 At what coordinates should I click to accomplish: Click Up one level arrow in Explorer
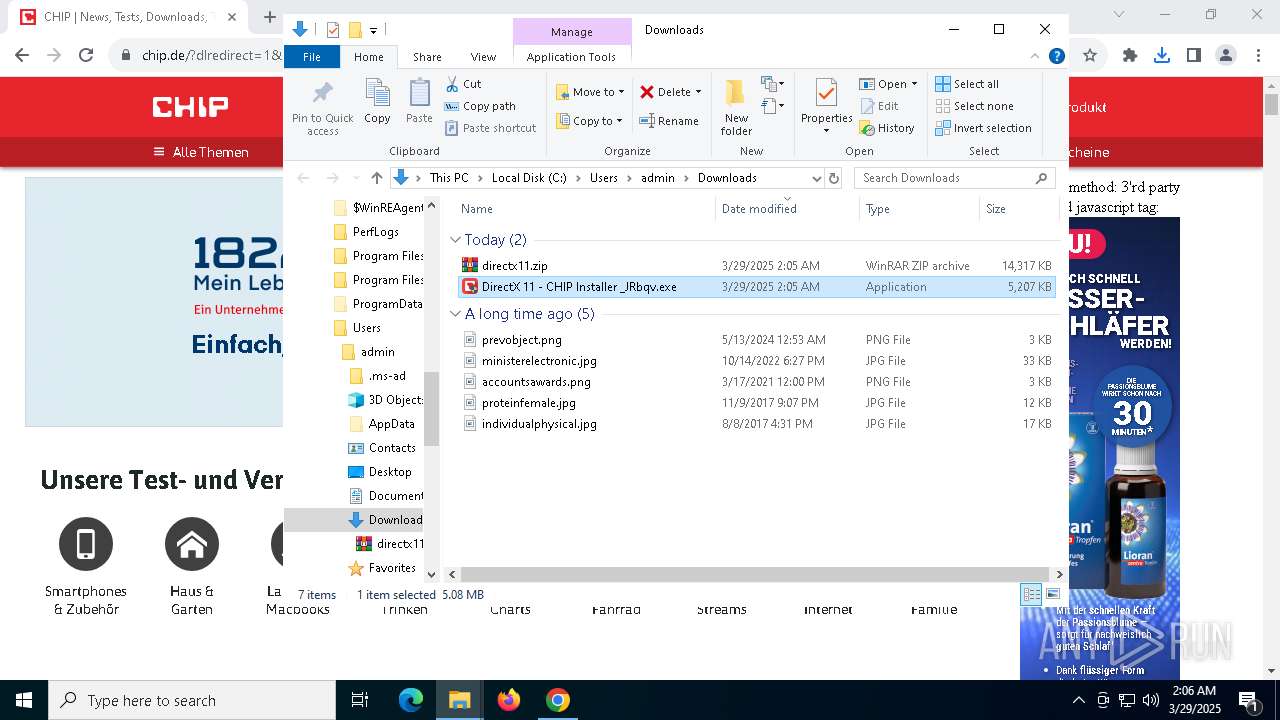(376, 178)
